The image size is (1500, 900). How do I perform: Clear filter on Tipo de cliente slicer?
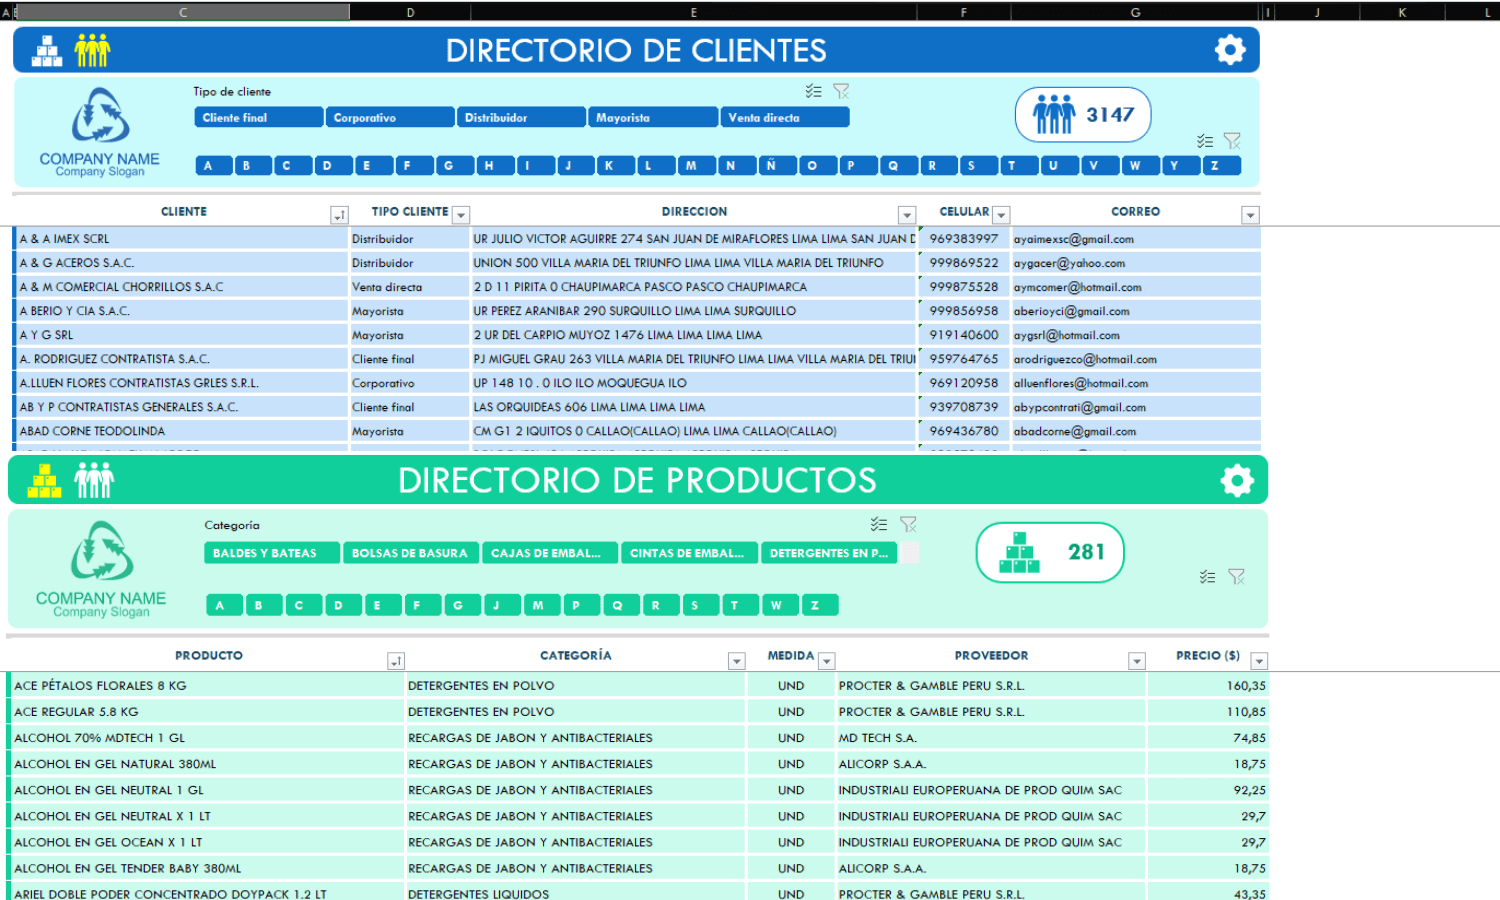click(841, 91)
